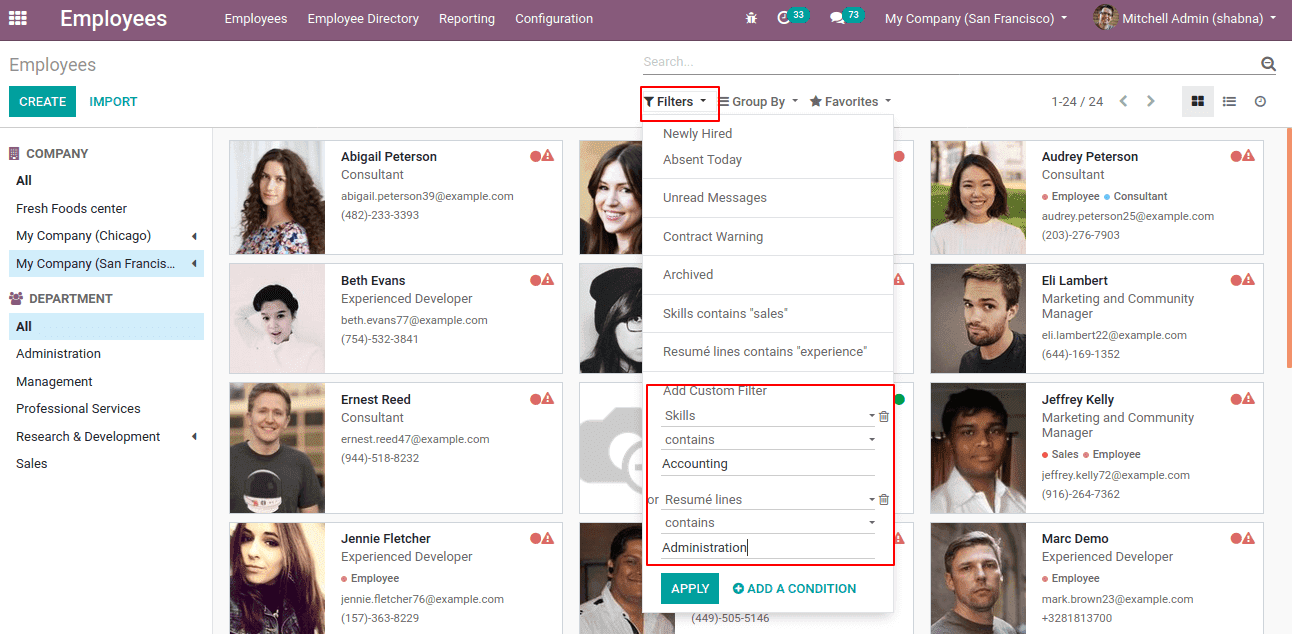The image size is (1292, 634).
Task: Click the Search box
Action: pos(950,62)
